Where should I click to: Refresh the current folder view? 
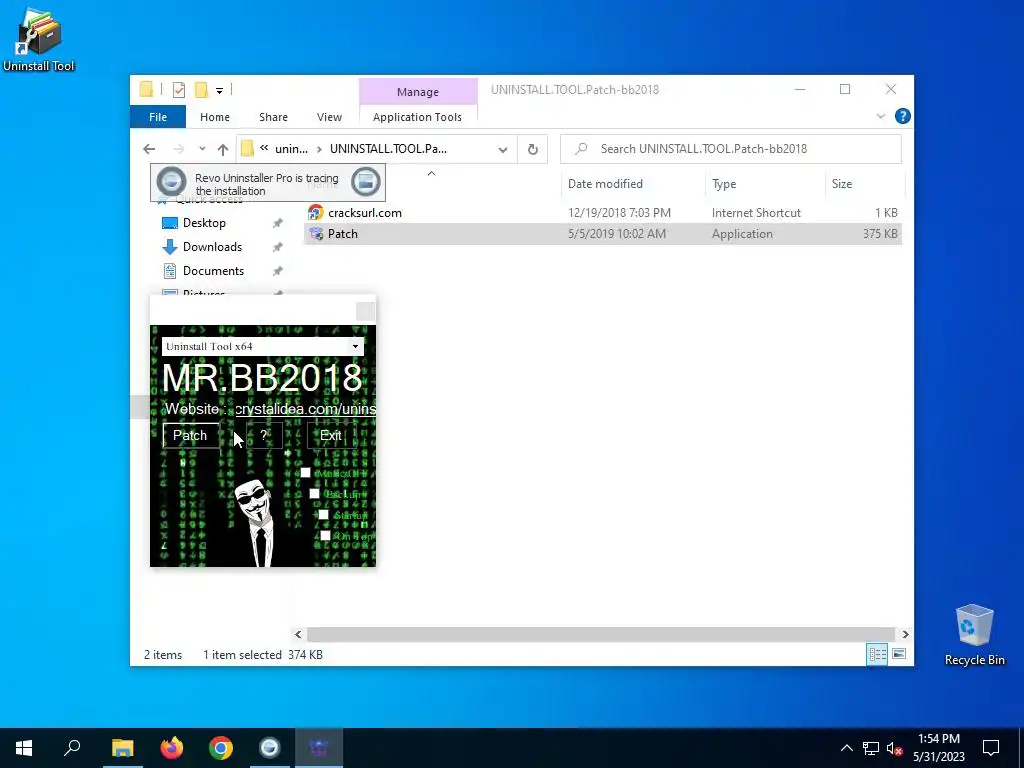(532, 149)
